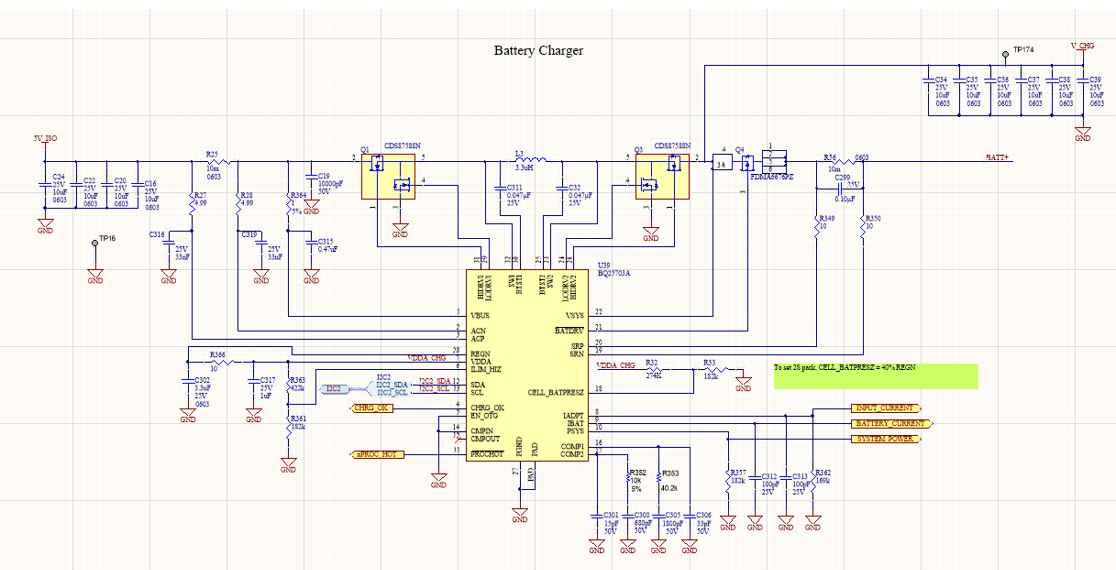
Task: Select capacitor C19 10000pF symbol
Action: (x=311, y=175)
